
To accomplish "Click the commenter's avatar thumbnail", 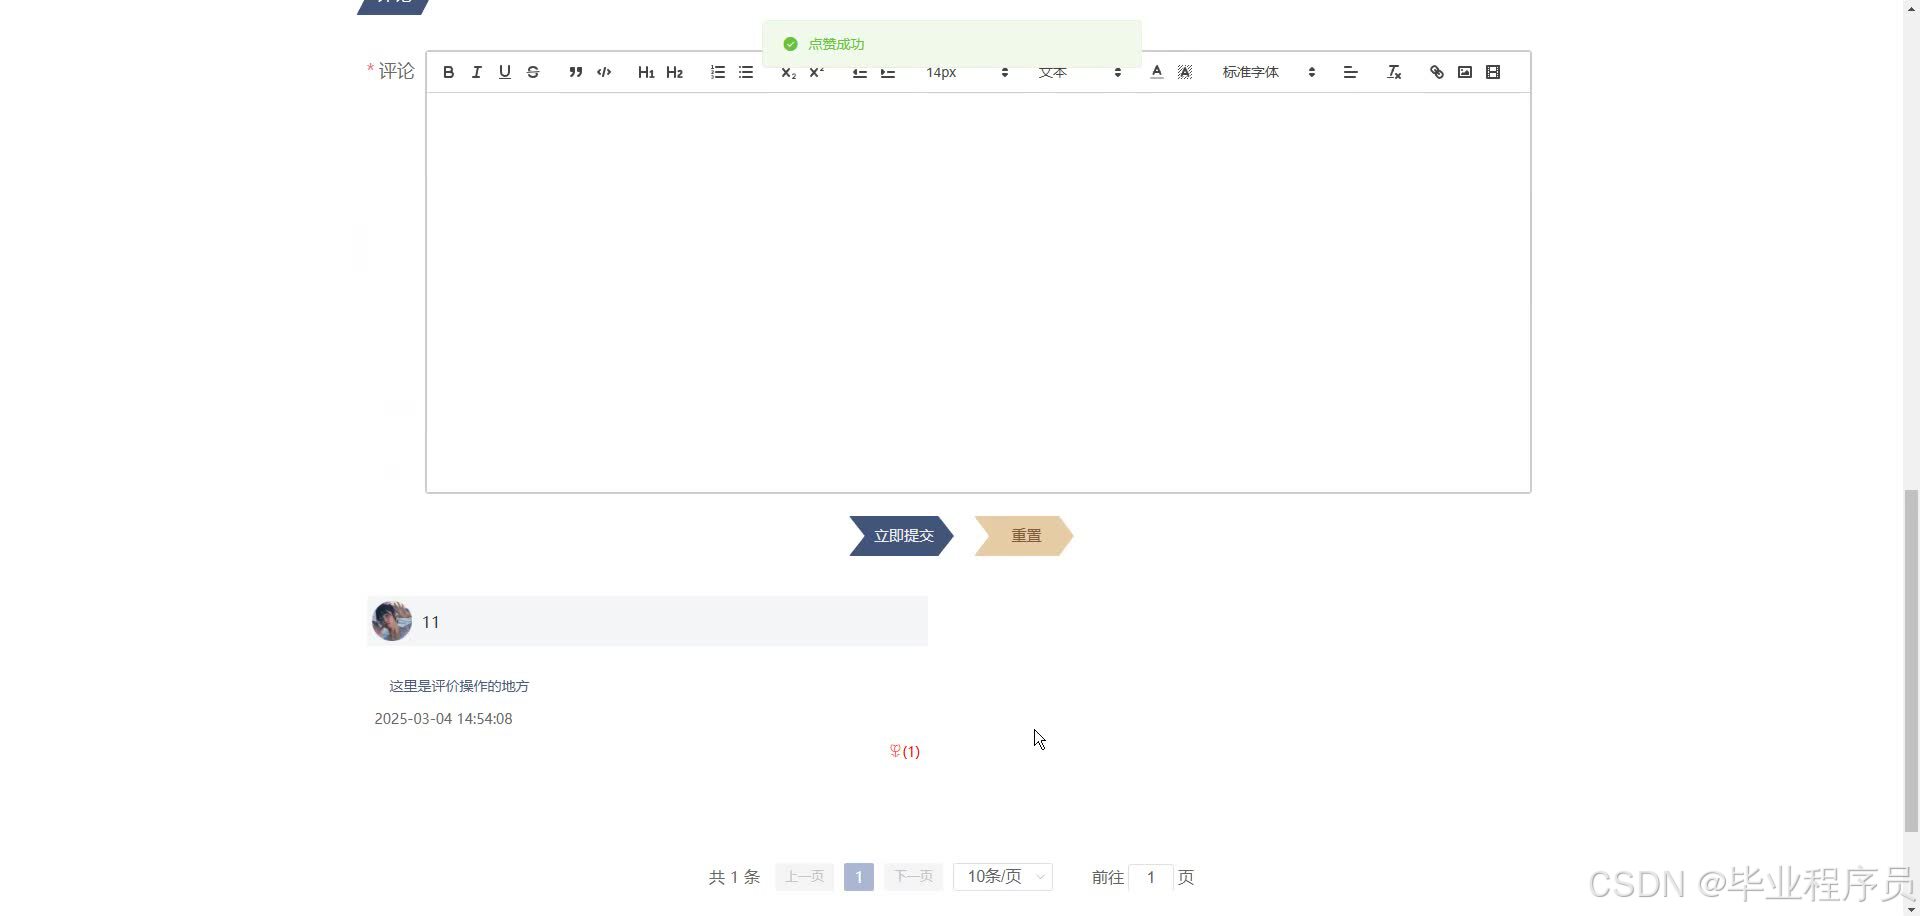I will point(391,620).
